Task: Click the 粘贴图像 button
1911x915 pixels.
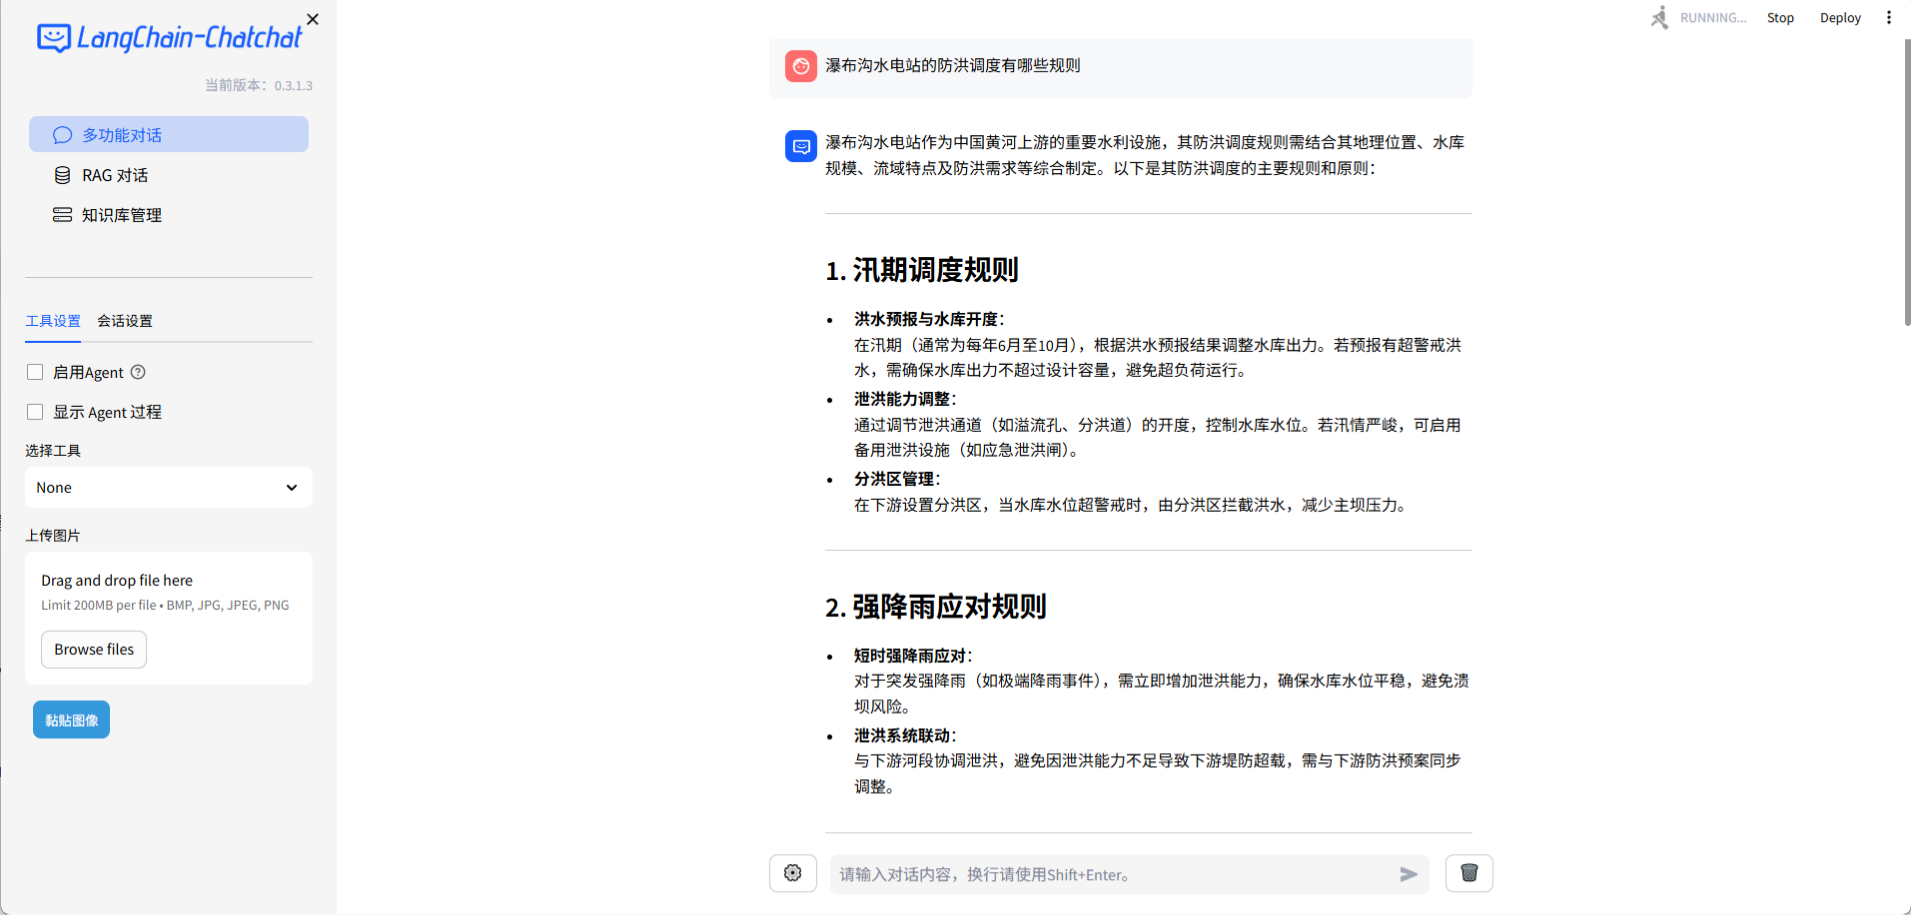Action: (71, 720)
